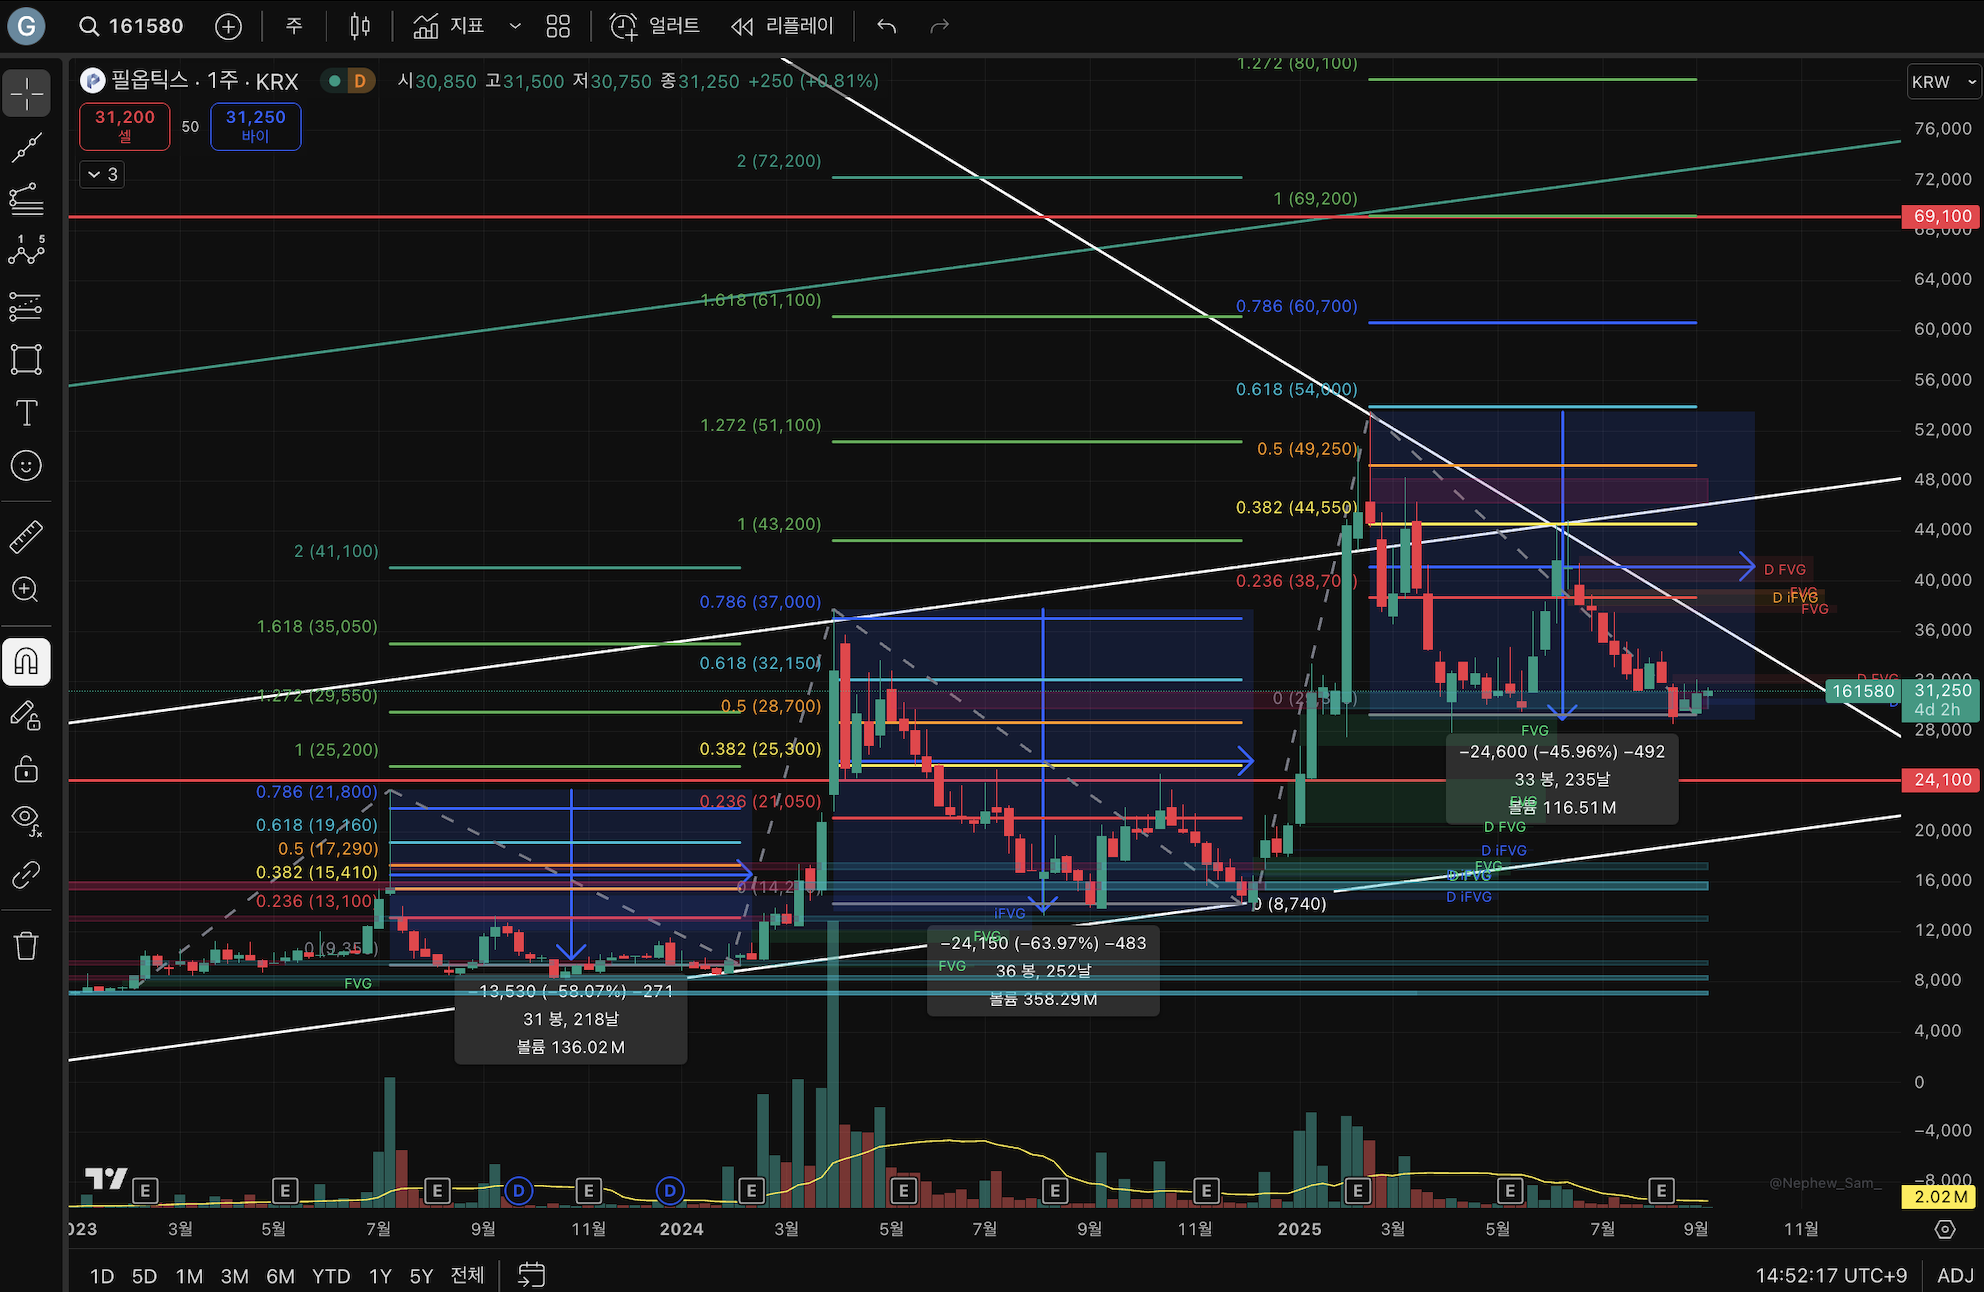Delete drawings with the trash icon
The width and height of the screenshot is (1984, 1292).
(x=27, y=945)
